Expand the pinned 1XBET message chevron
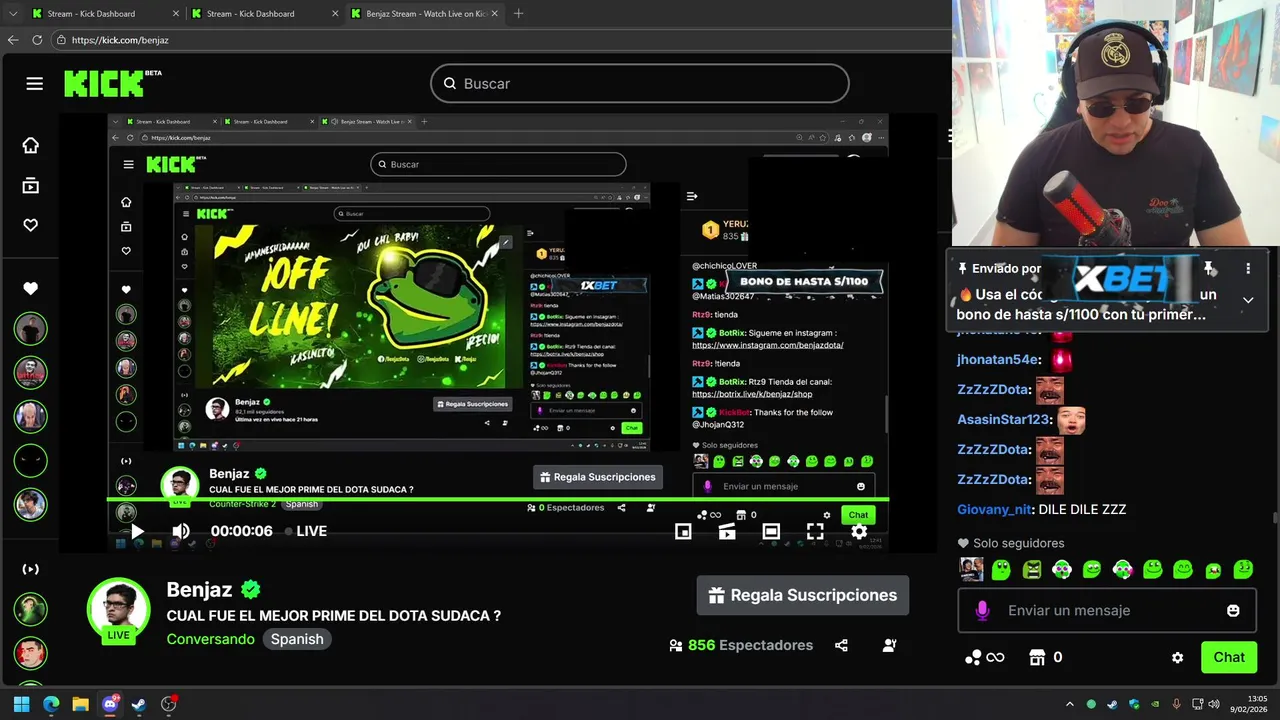The image size is (1280, 720). pyautogui.click(x=1248, y=300)
